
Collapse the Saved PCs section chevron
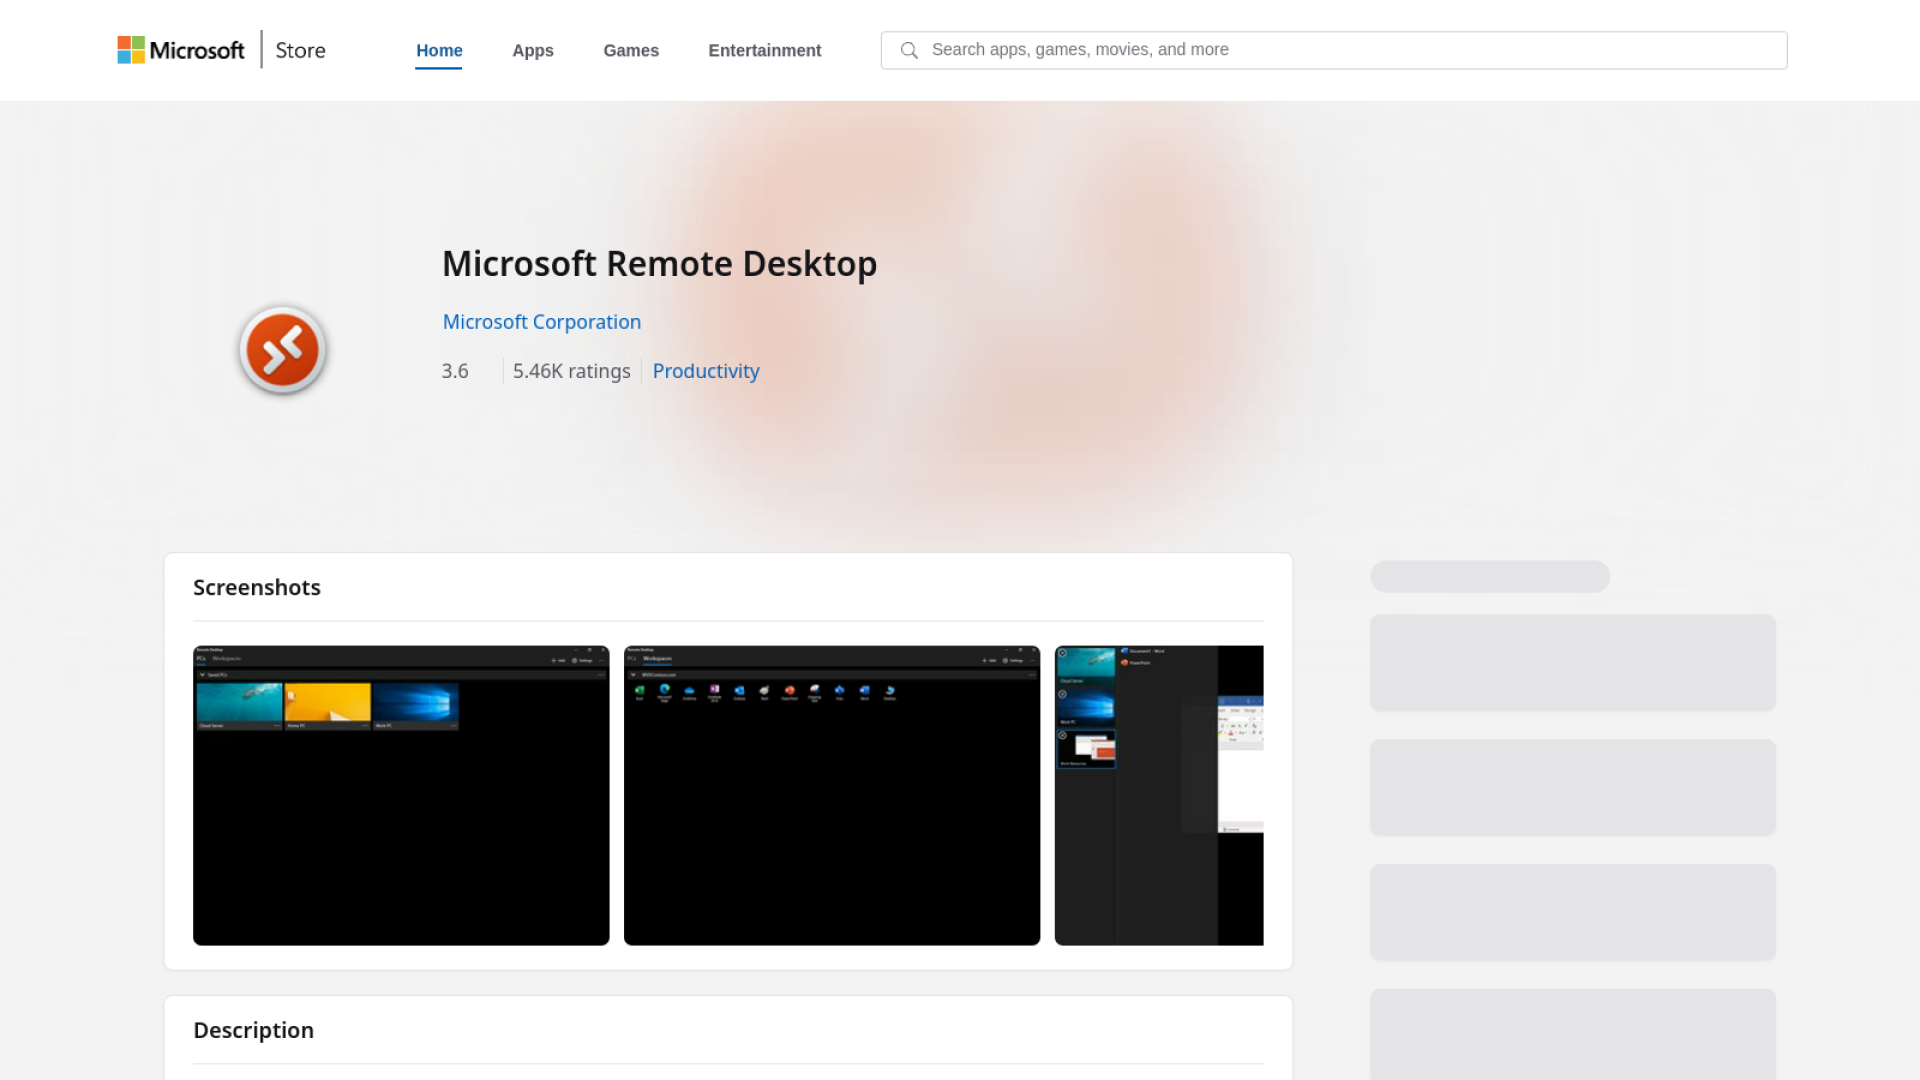(x=202, y=674)
